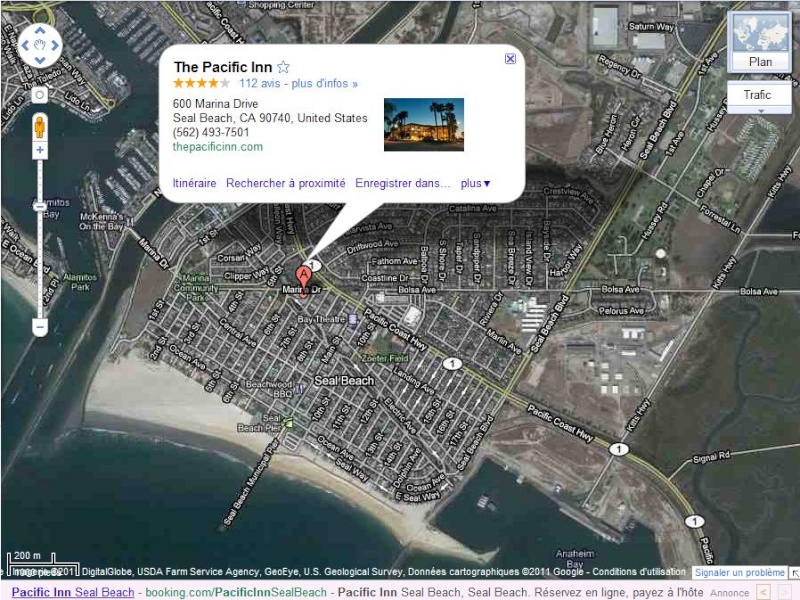
Task: Switch to Plan map view
Action: (760, 62)
